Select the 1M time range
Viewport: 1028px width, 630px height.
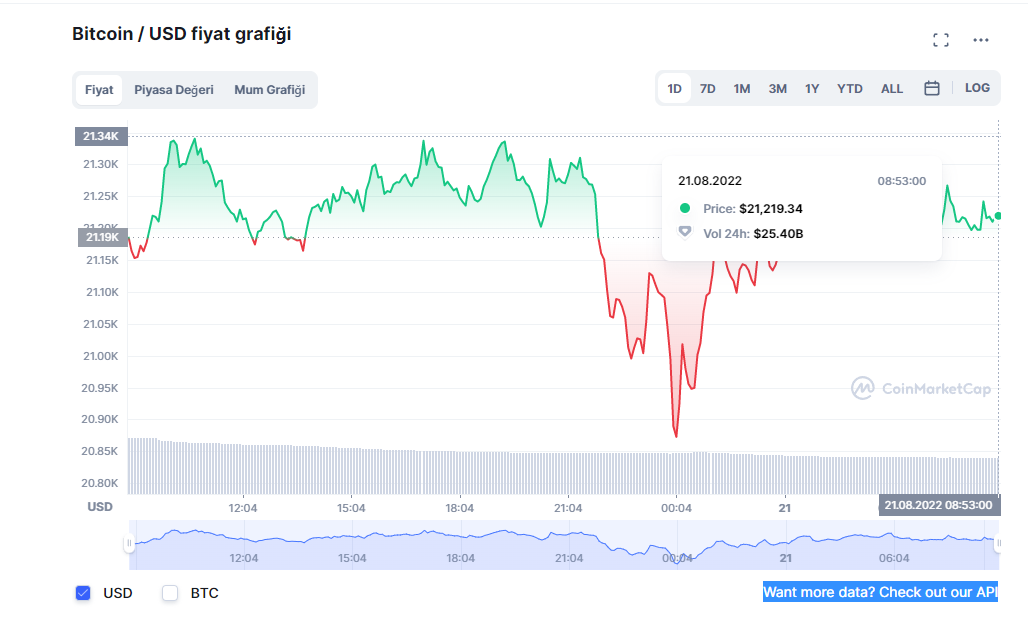click(742, 89)
